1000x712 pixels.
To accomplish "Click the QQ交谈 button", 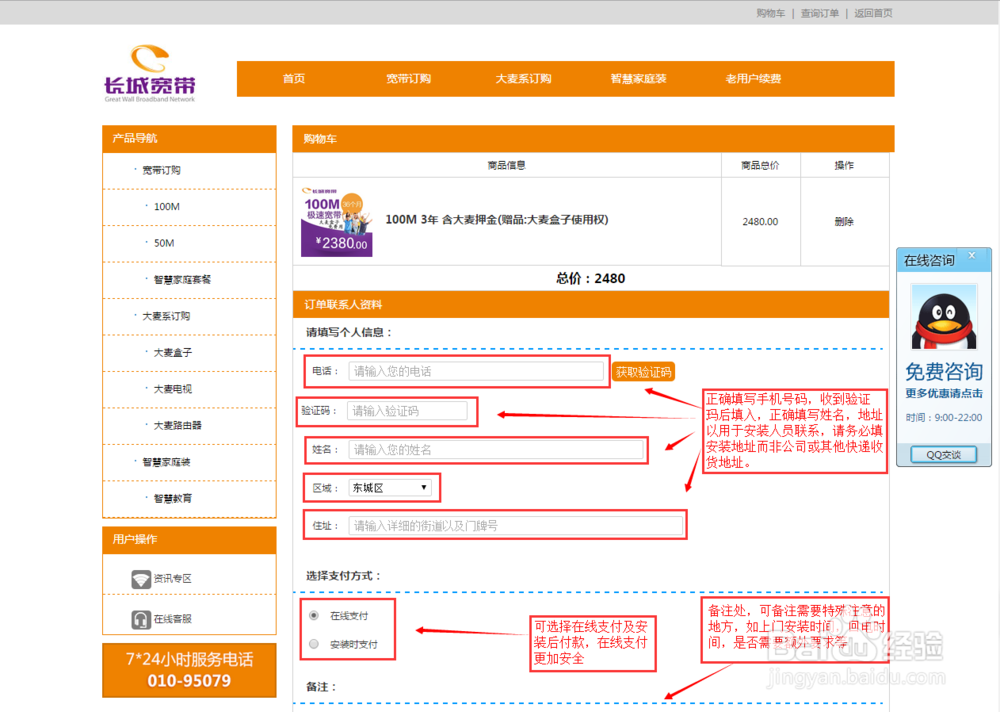I will [x=944, y=455].
